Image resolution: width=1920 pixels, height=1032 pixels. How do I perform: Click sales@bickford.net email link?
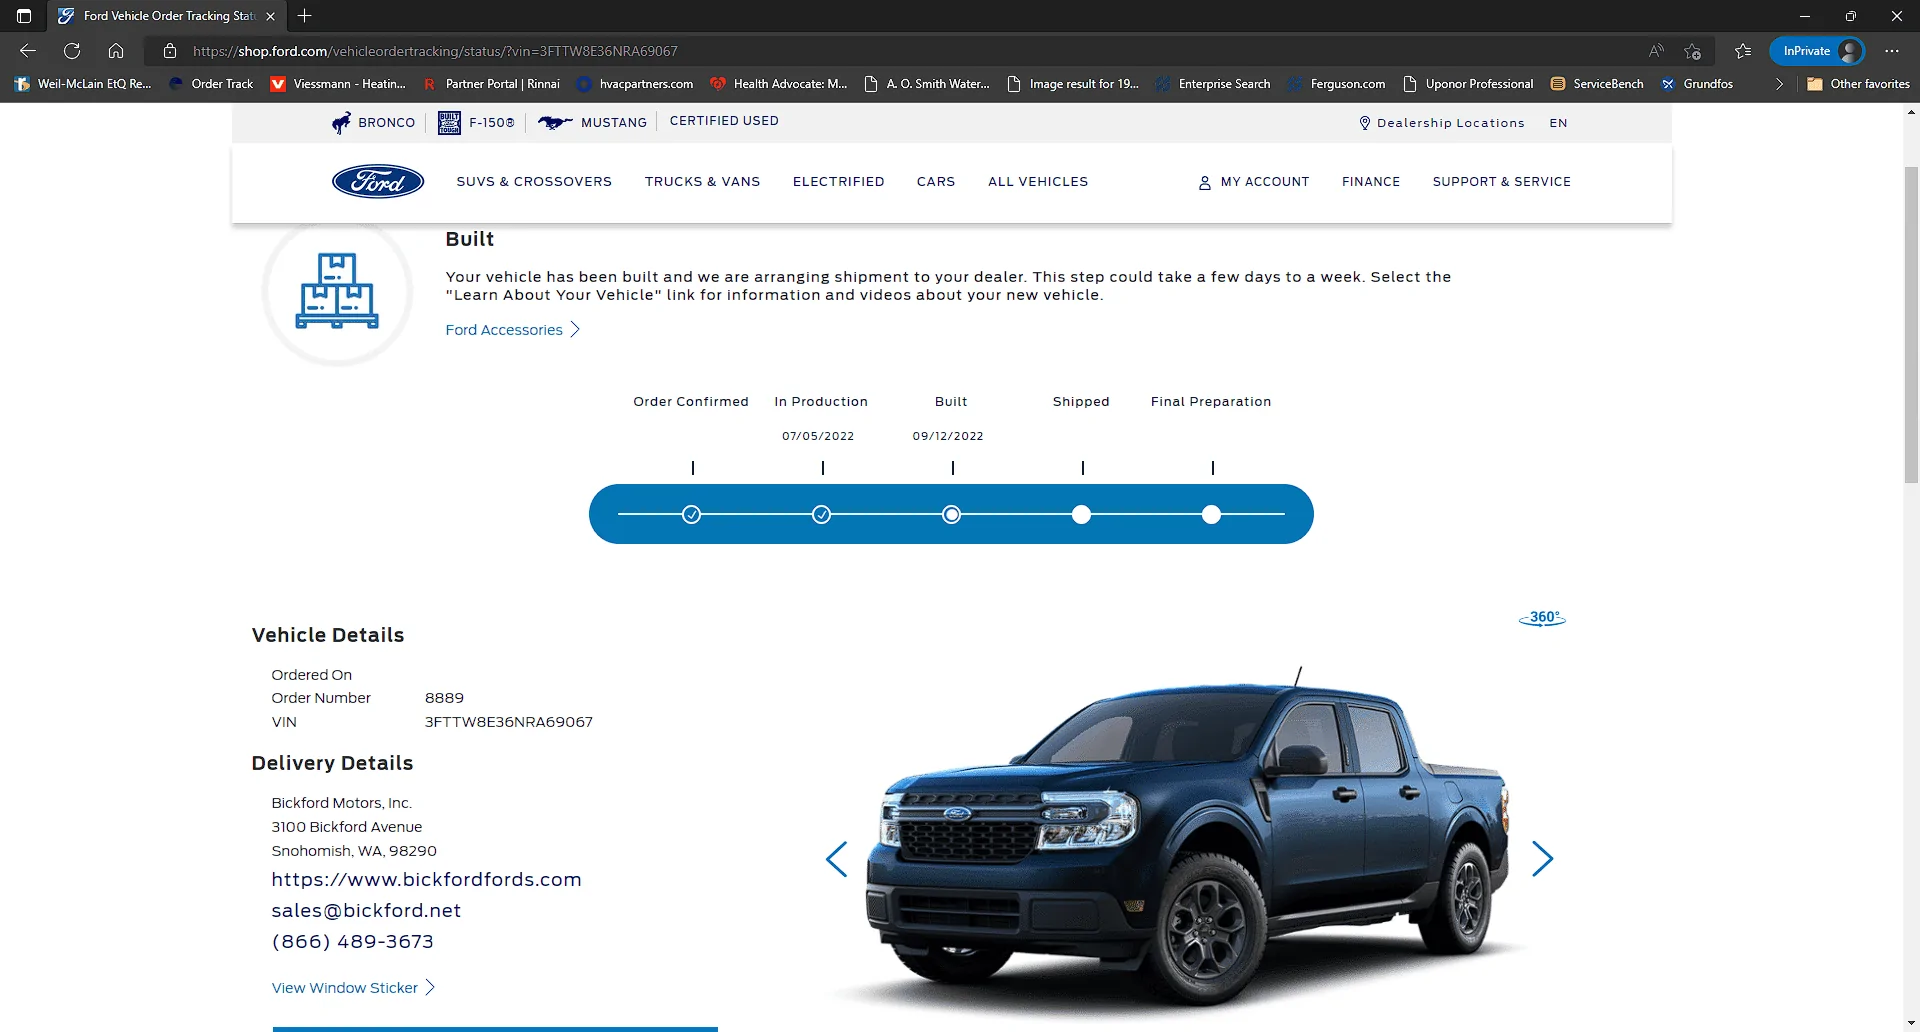pos(366,911)
